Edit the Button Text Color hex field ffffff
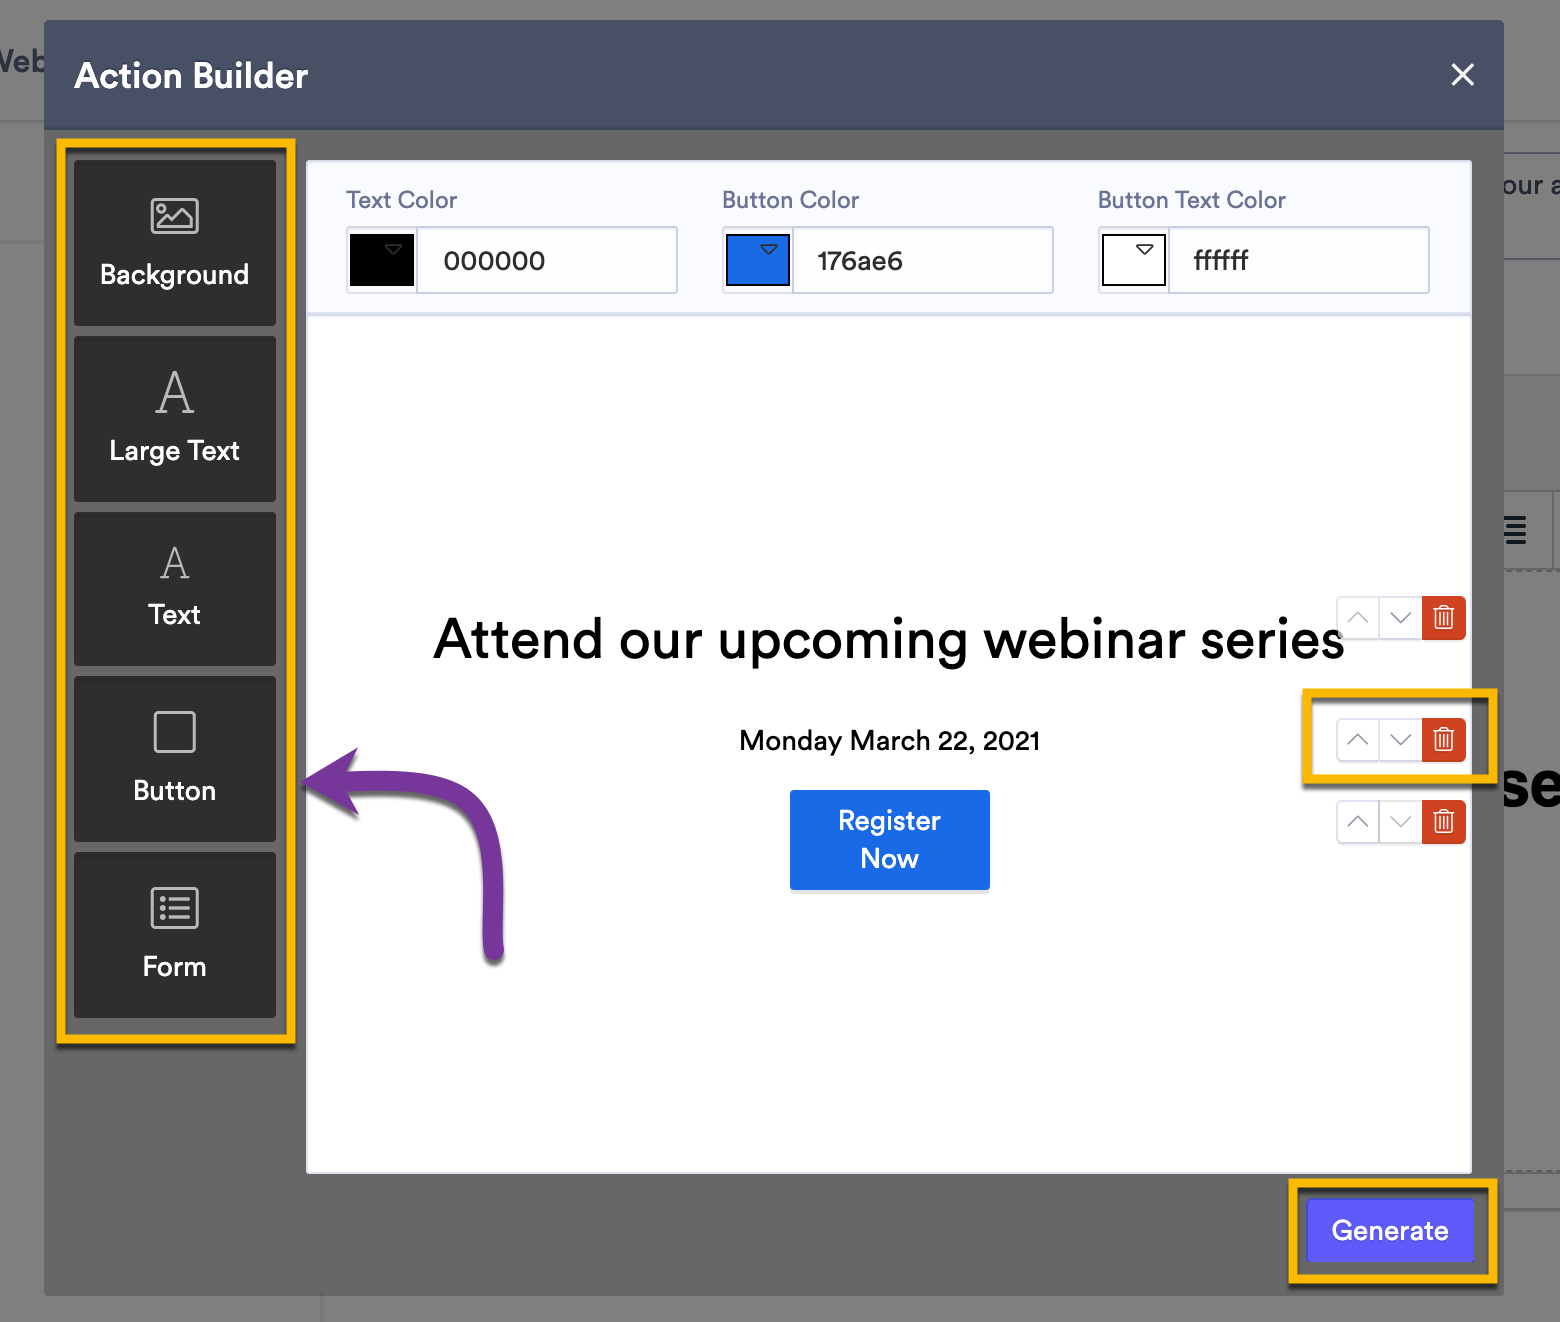The image size is (1560, 1322). (x=1299, y=260)
